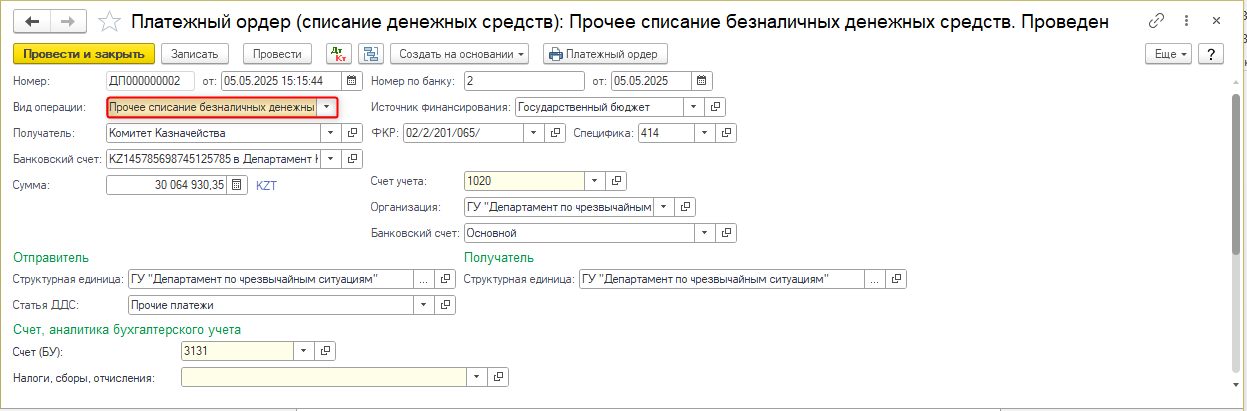Click the Сумма field with 30 064 930,35
This screenshot has width=1247, height=411.
(x=167, y=185)
